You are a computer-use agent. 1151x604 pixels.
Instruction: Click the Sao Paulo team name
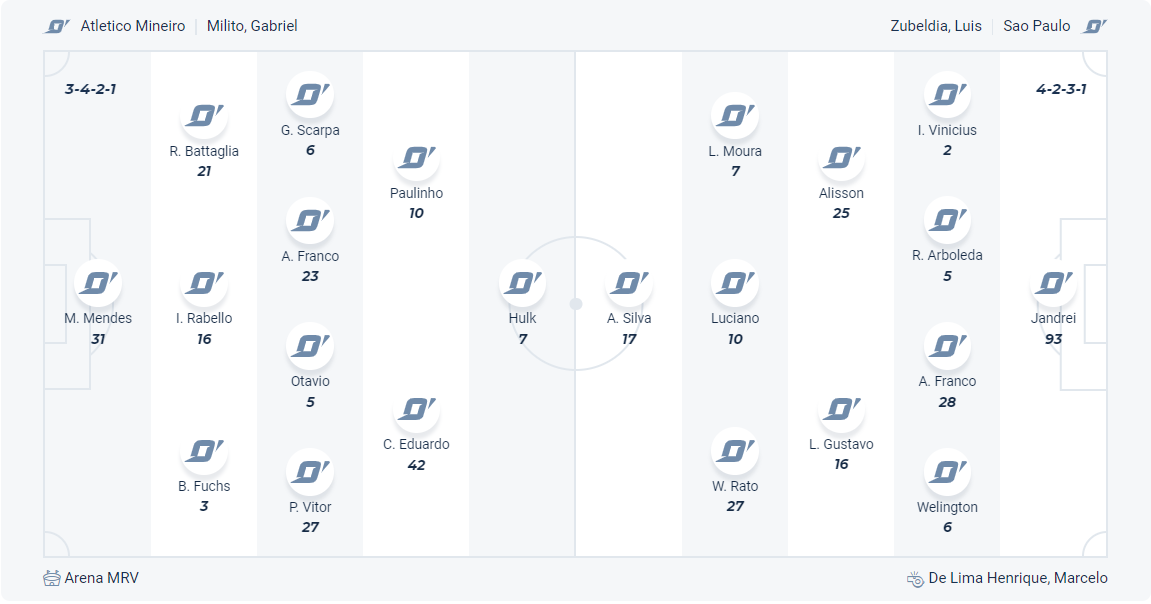point(1037,26)
